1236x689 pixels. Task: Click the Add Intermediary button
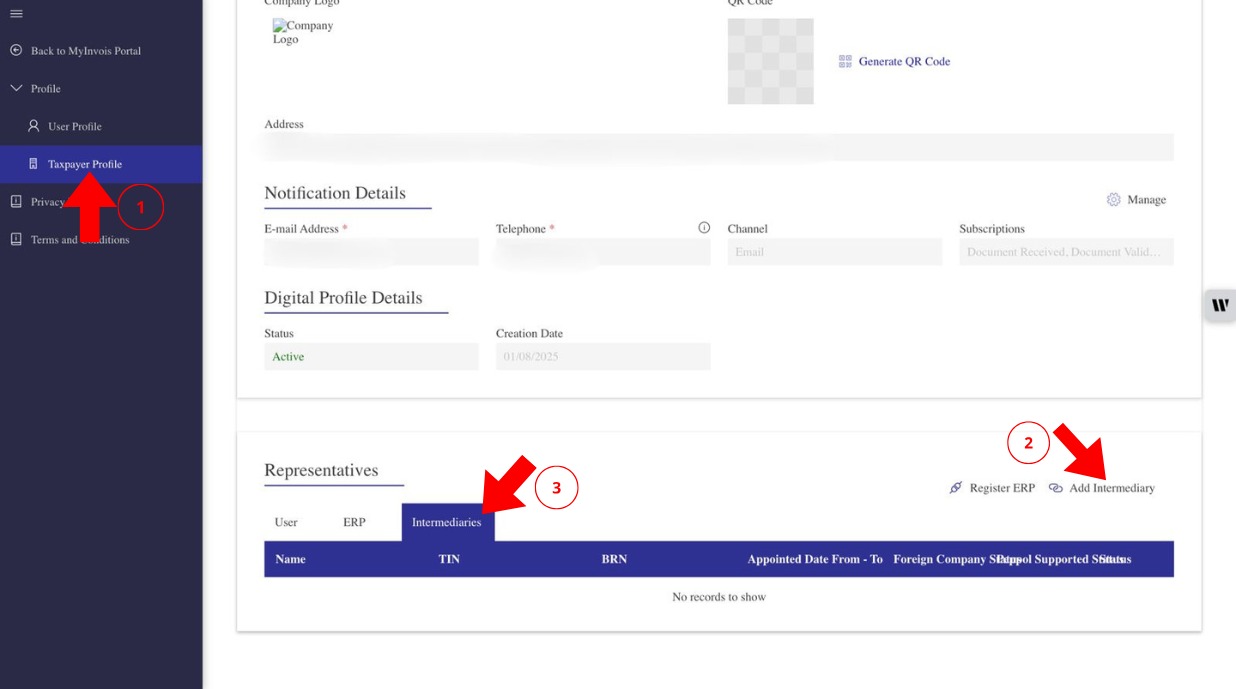tap(1102, 488)
